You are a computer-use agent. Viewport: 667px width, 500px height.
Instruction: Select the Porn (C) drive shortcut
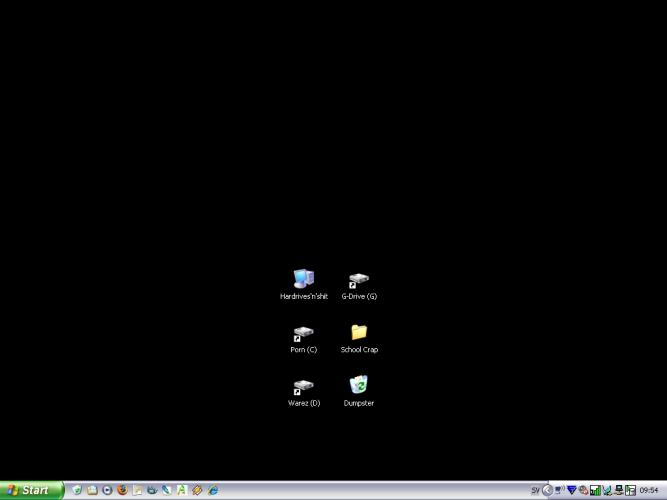(303, 340)
